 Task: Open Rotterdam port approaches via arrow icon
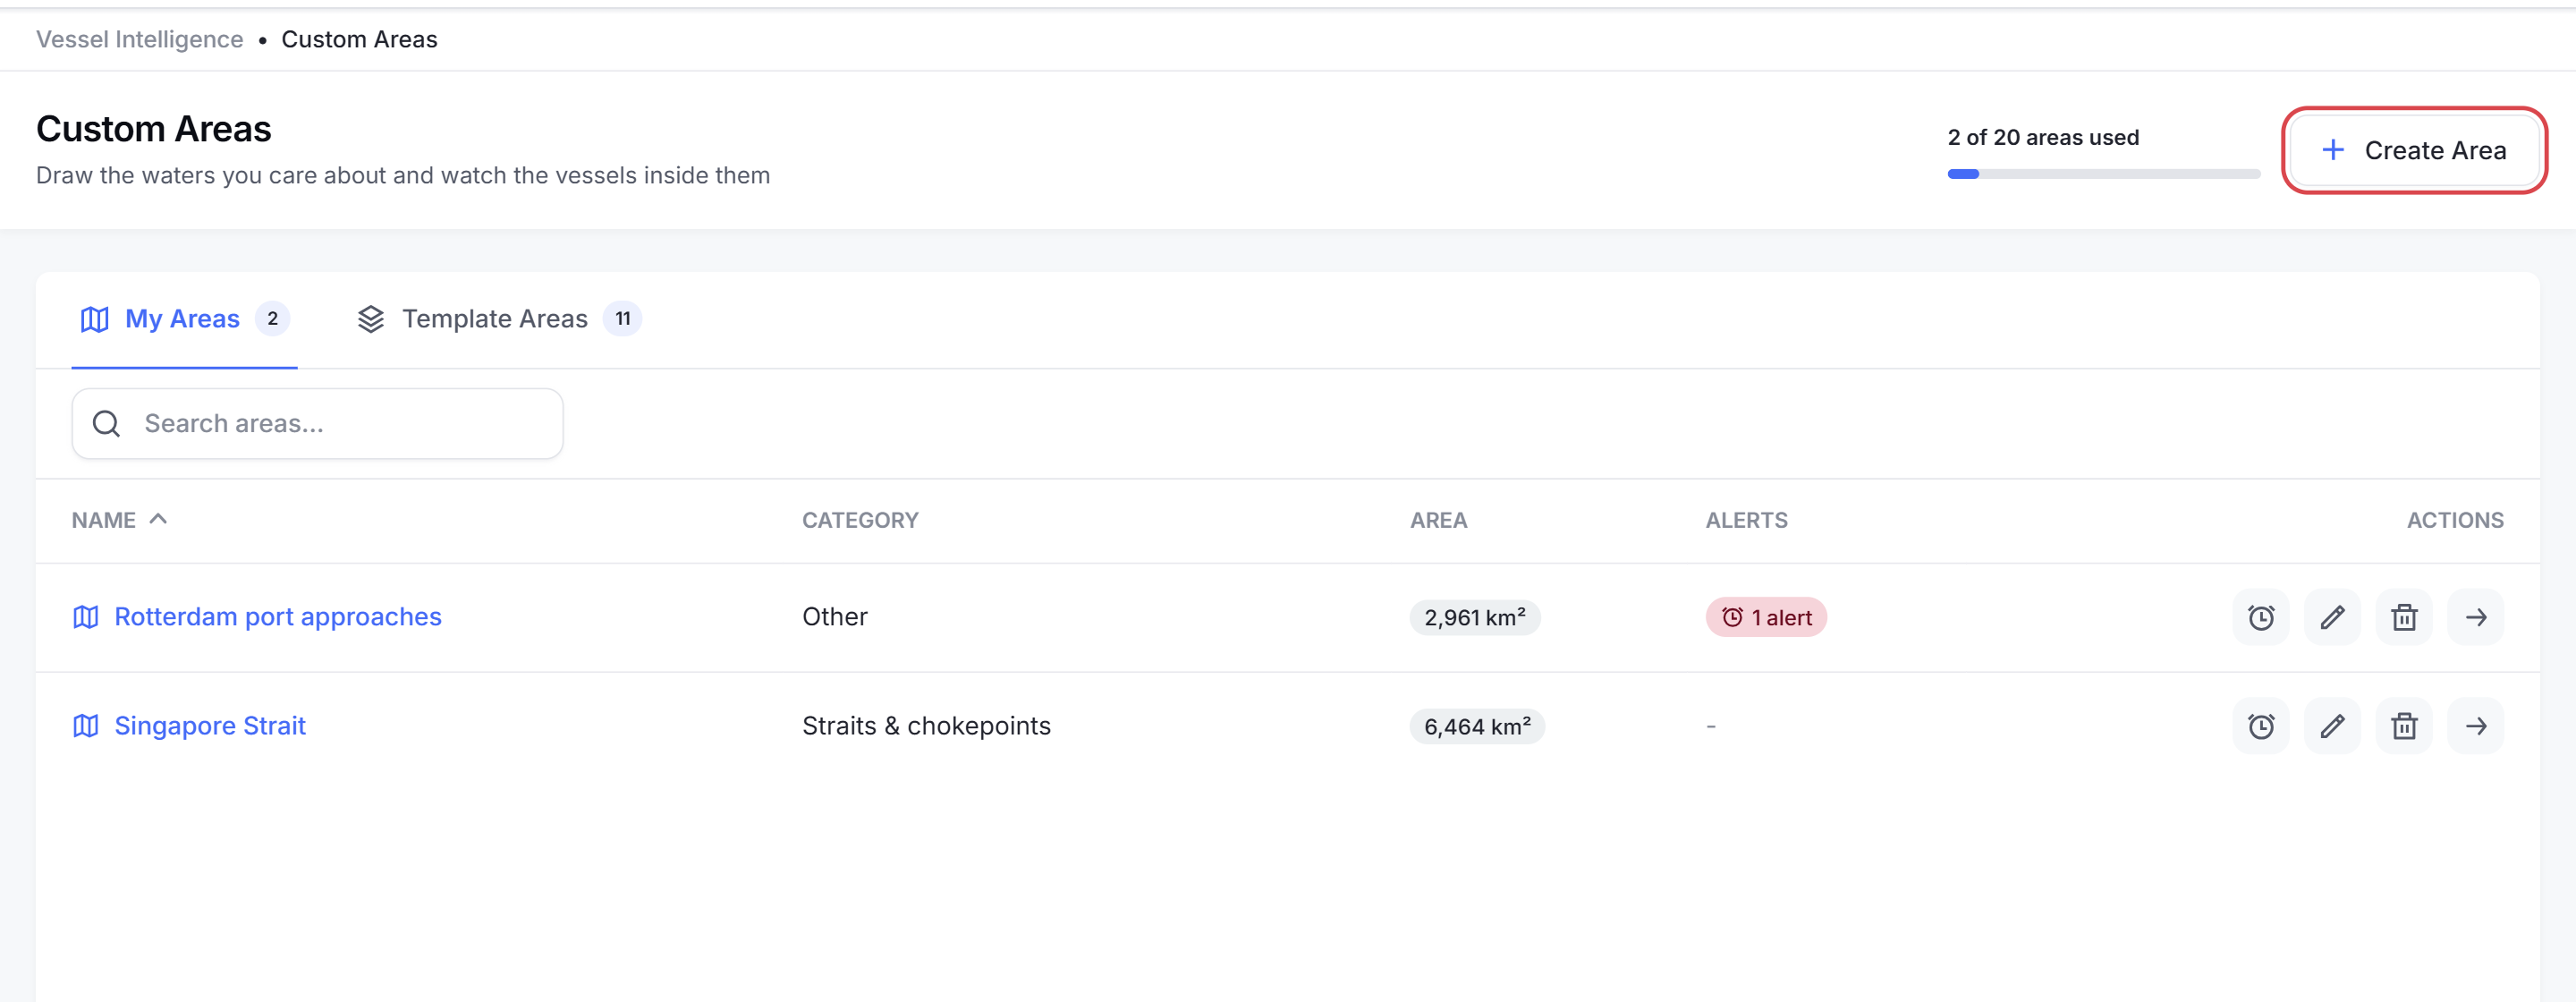coord(2476,617)
